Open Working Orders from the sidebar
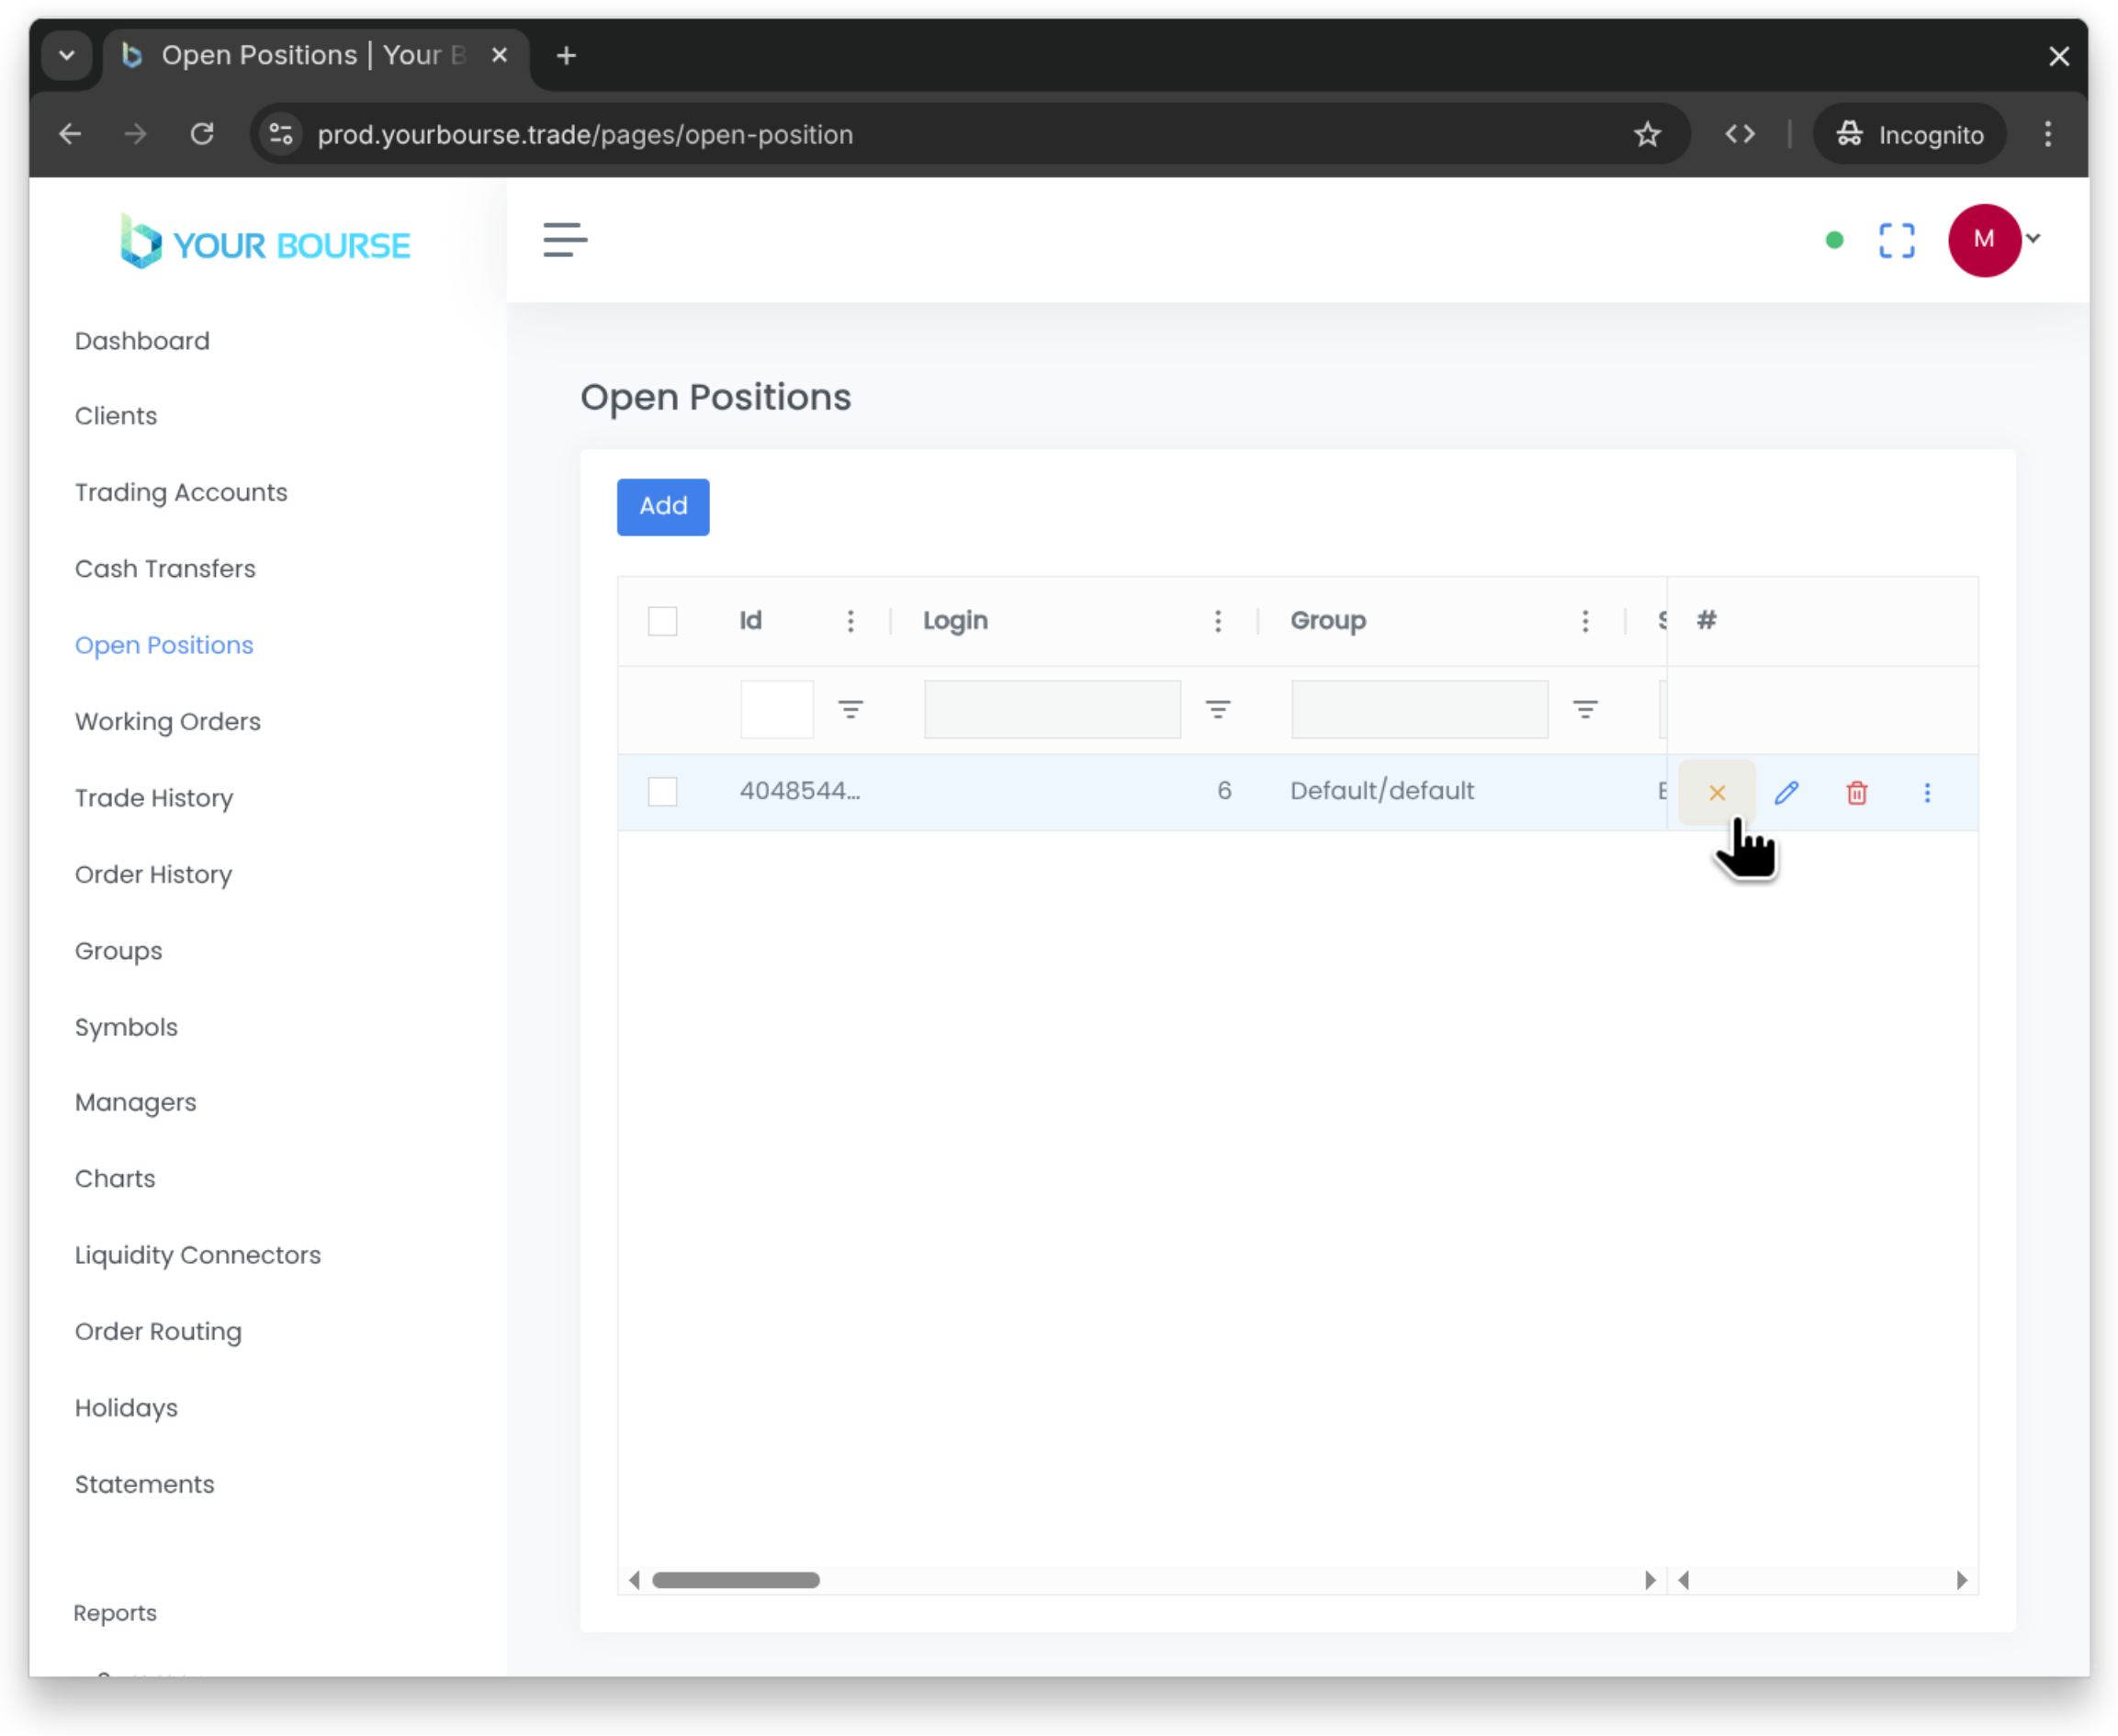This screenshot has height=1736, width=2118. coord(167,721)
